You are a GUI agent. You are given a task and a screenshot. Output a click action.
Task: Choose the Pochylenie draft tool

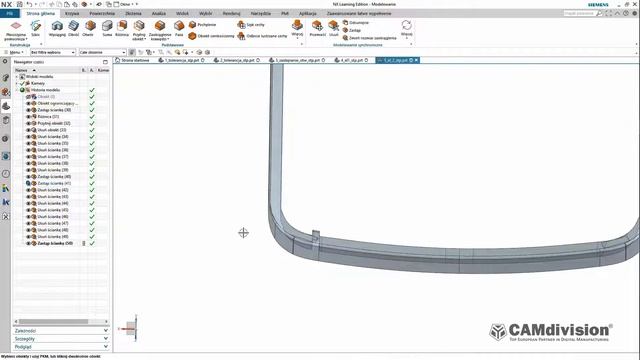tap(202, 25)
